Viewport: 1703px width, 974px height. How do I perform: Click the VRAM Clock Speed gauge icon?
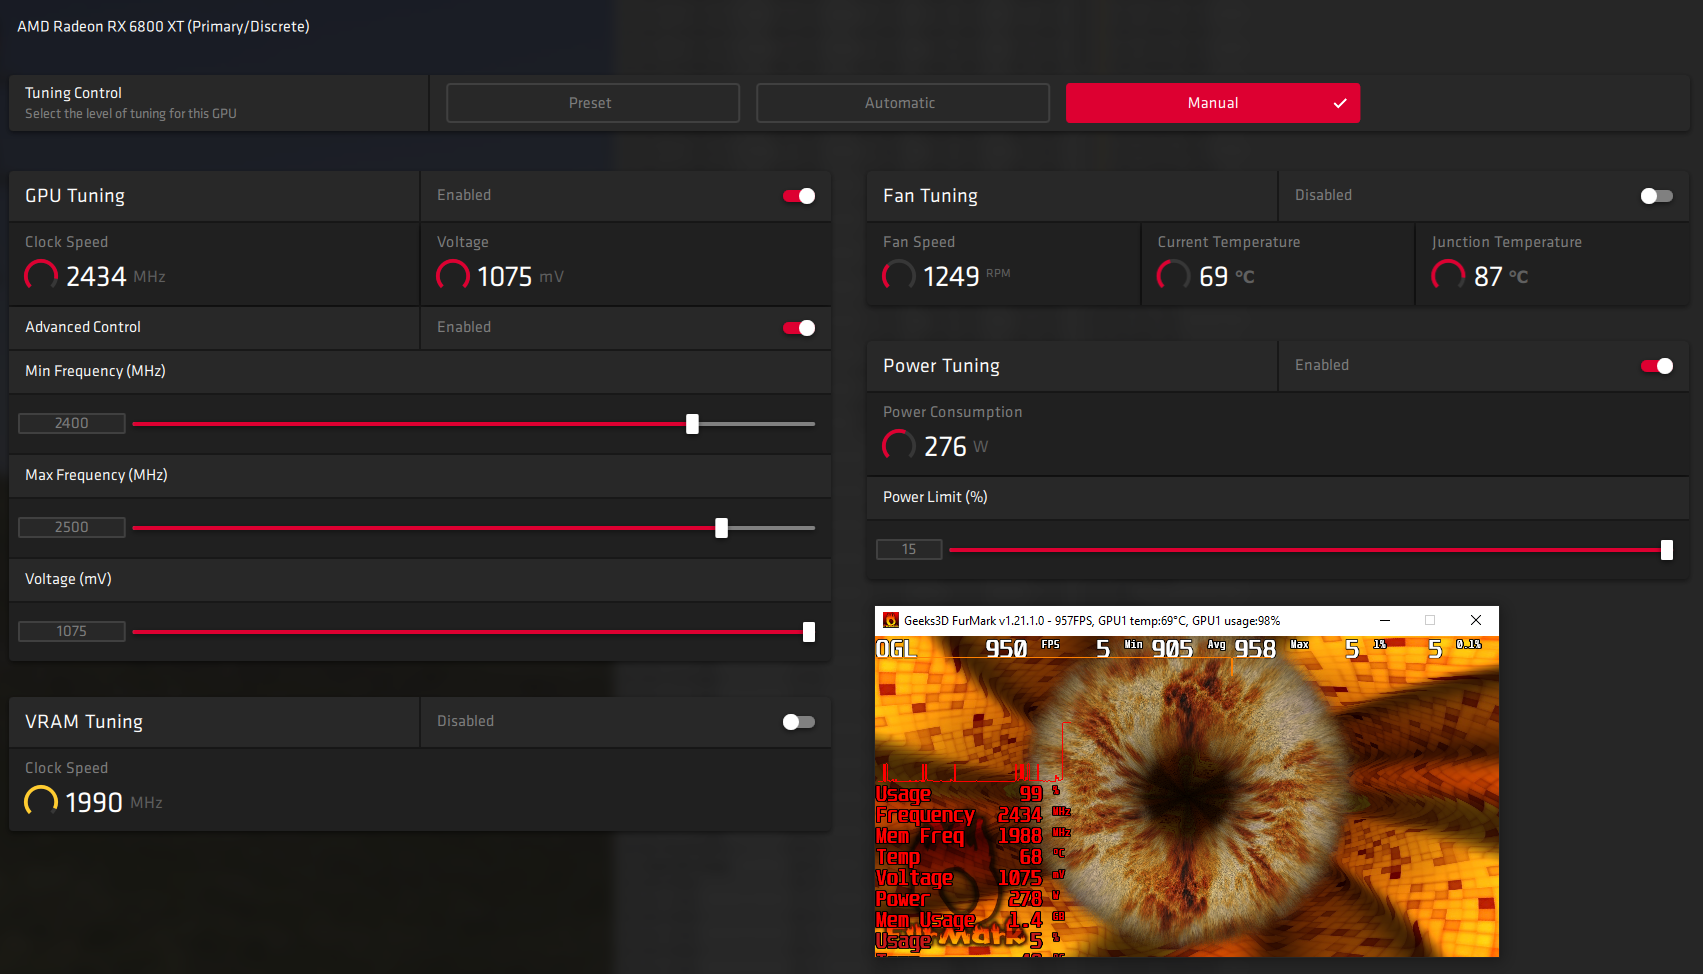tap(41, 801)
